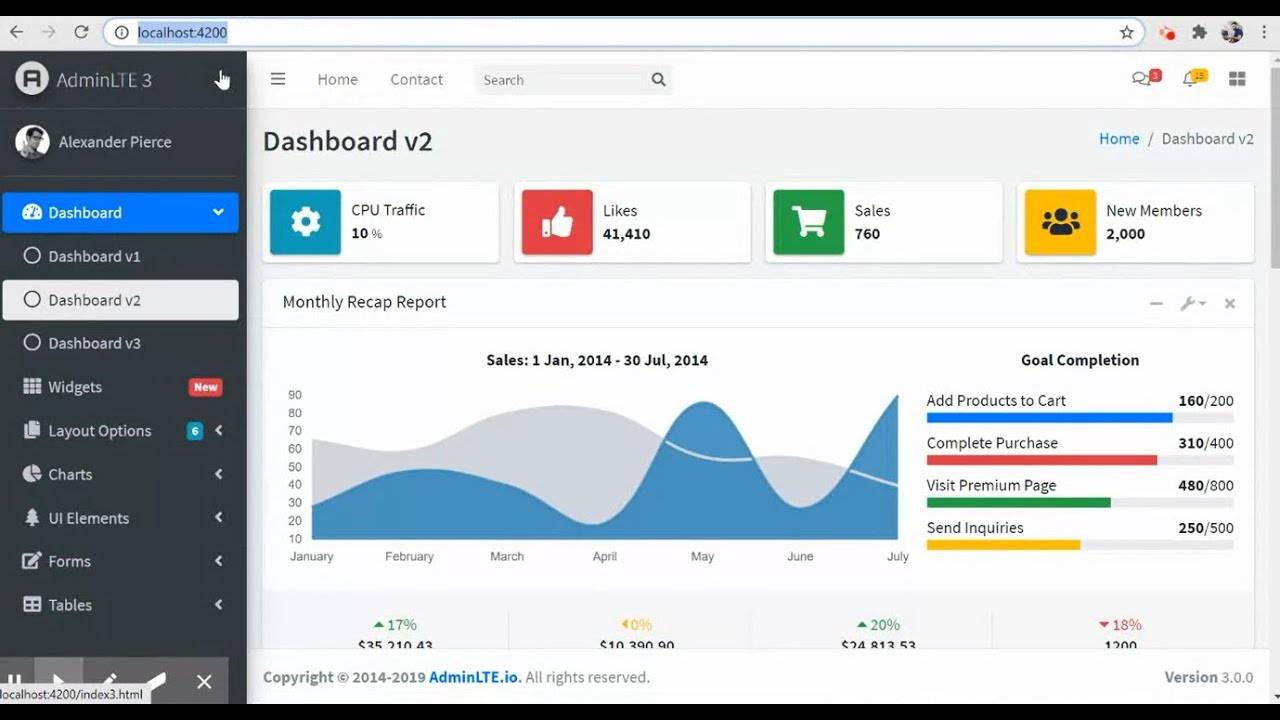The width and height of the screenshot is (1280, 720).
Task: Open Widgets in the sidebar
Action: pyautogui.click(x=75, y=387)
